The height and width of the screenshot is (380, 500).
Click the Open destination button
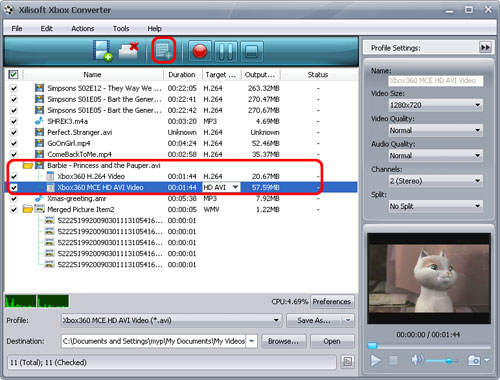(332, 341)
